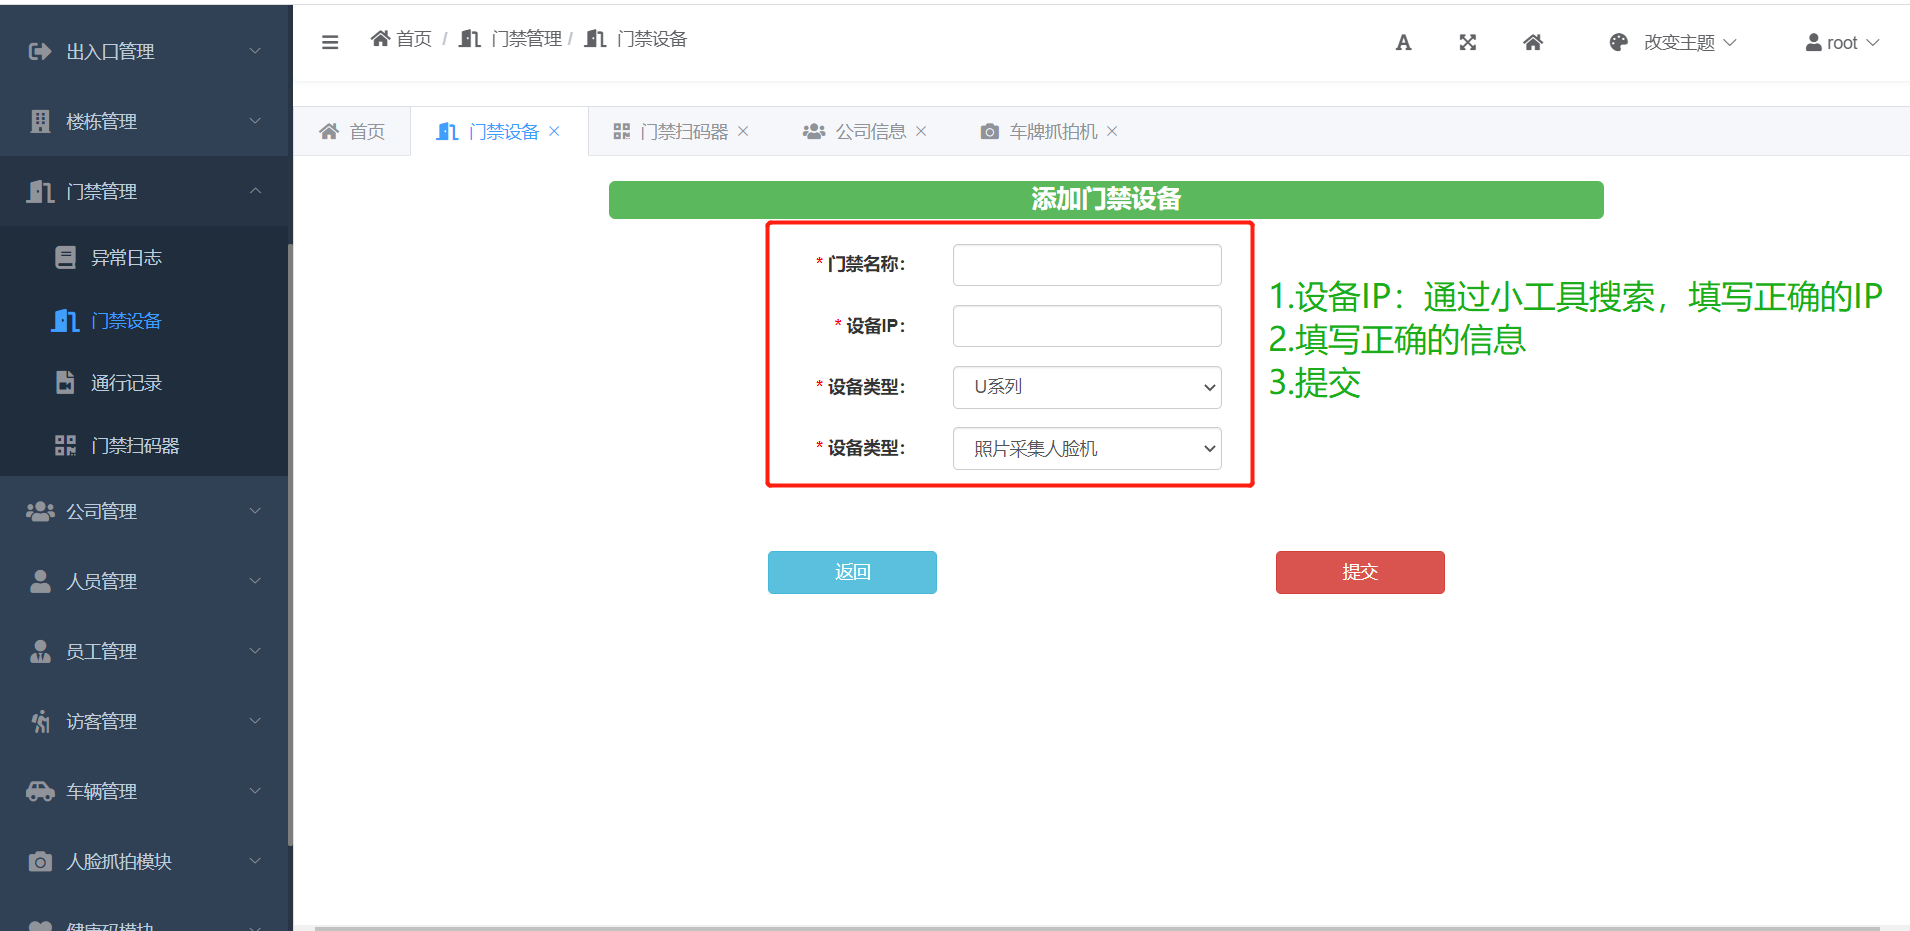The height and width of the screenshot is (931, 1910).
Task: Click the 门禁名称 input field
Action: coord(1087,265)
